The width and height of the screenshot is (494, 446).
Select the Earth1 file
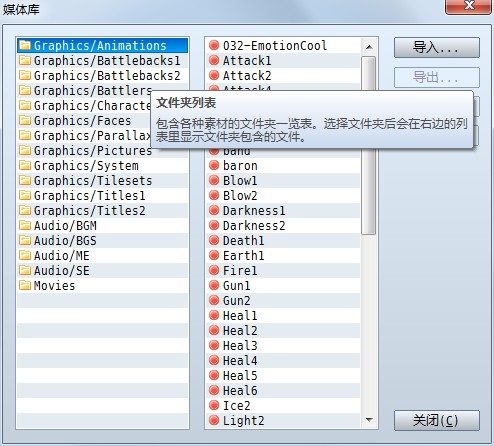[x=283, y=255]
